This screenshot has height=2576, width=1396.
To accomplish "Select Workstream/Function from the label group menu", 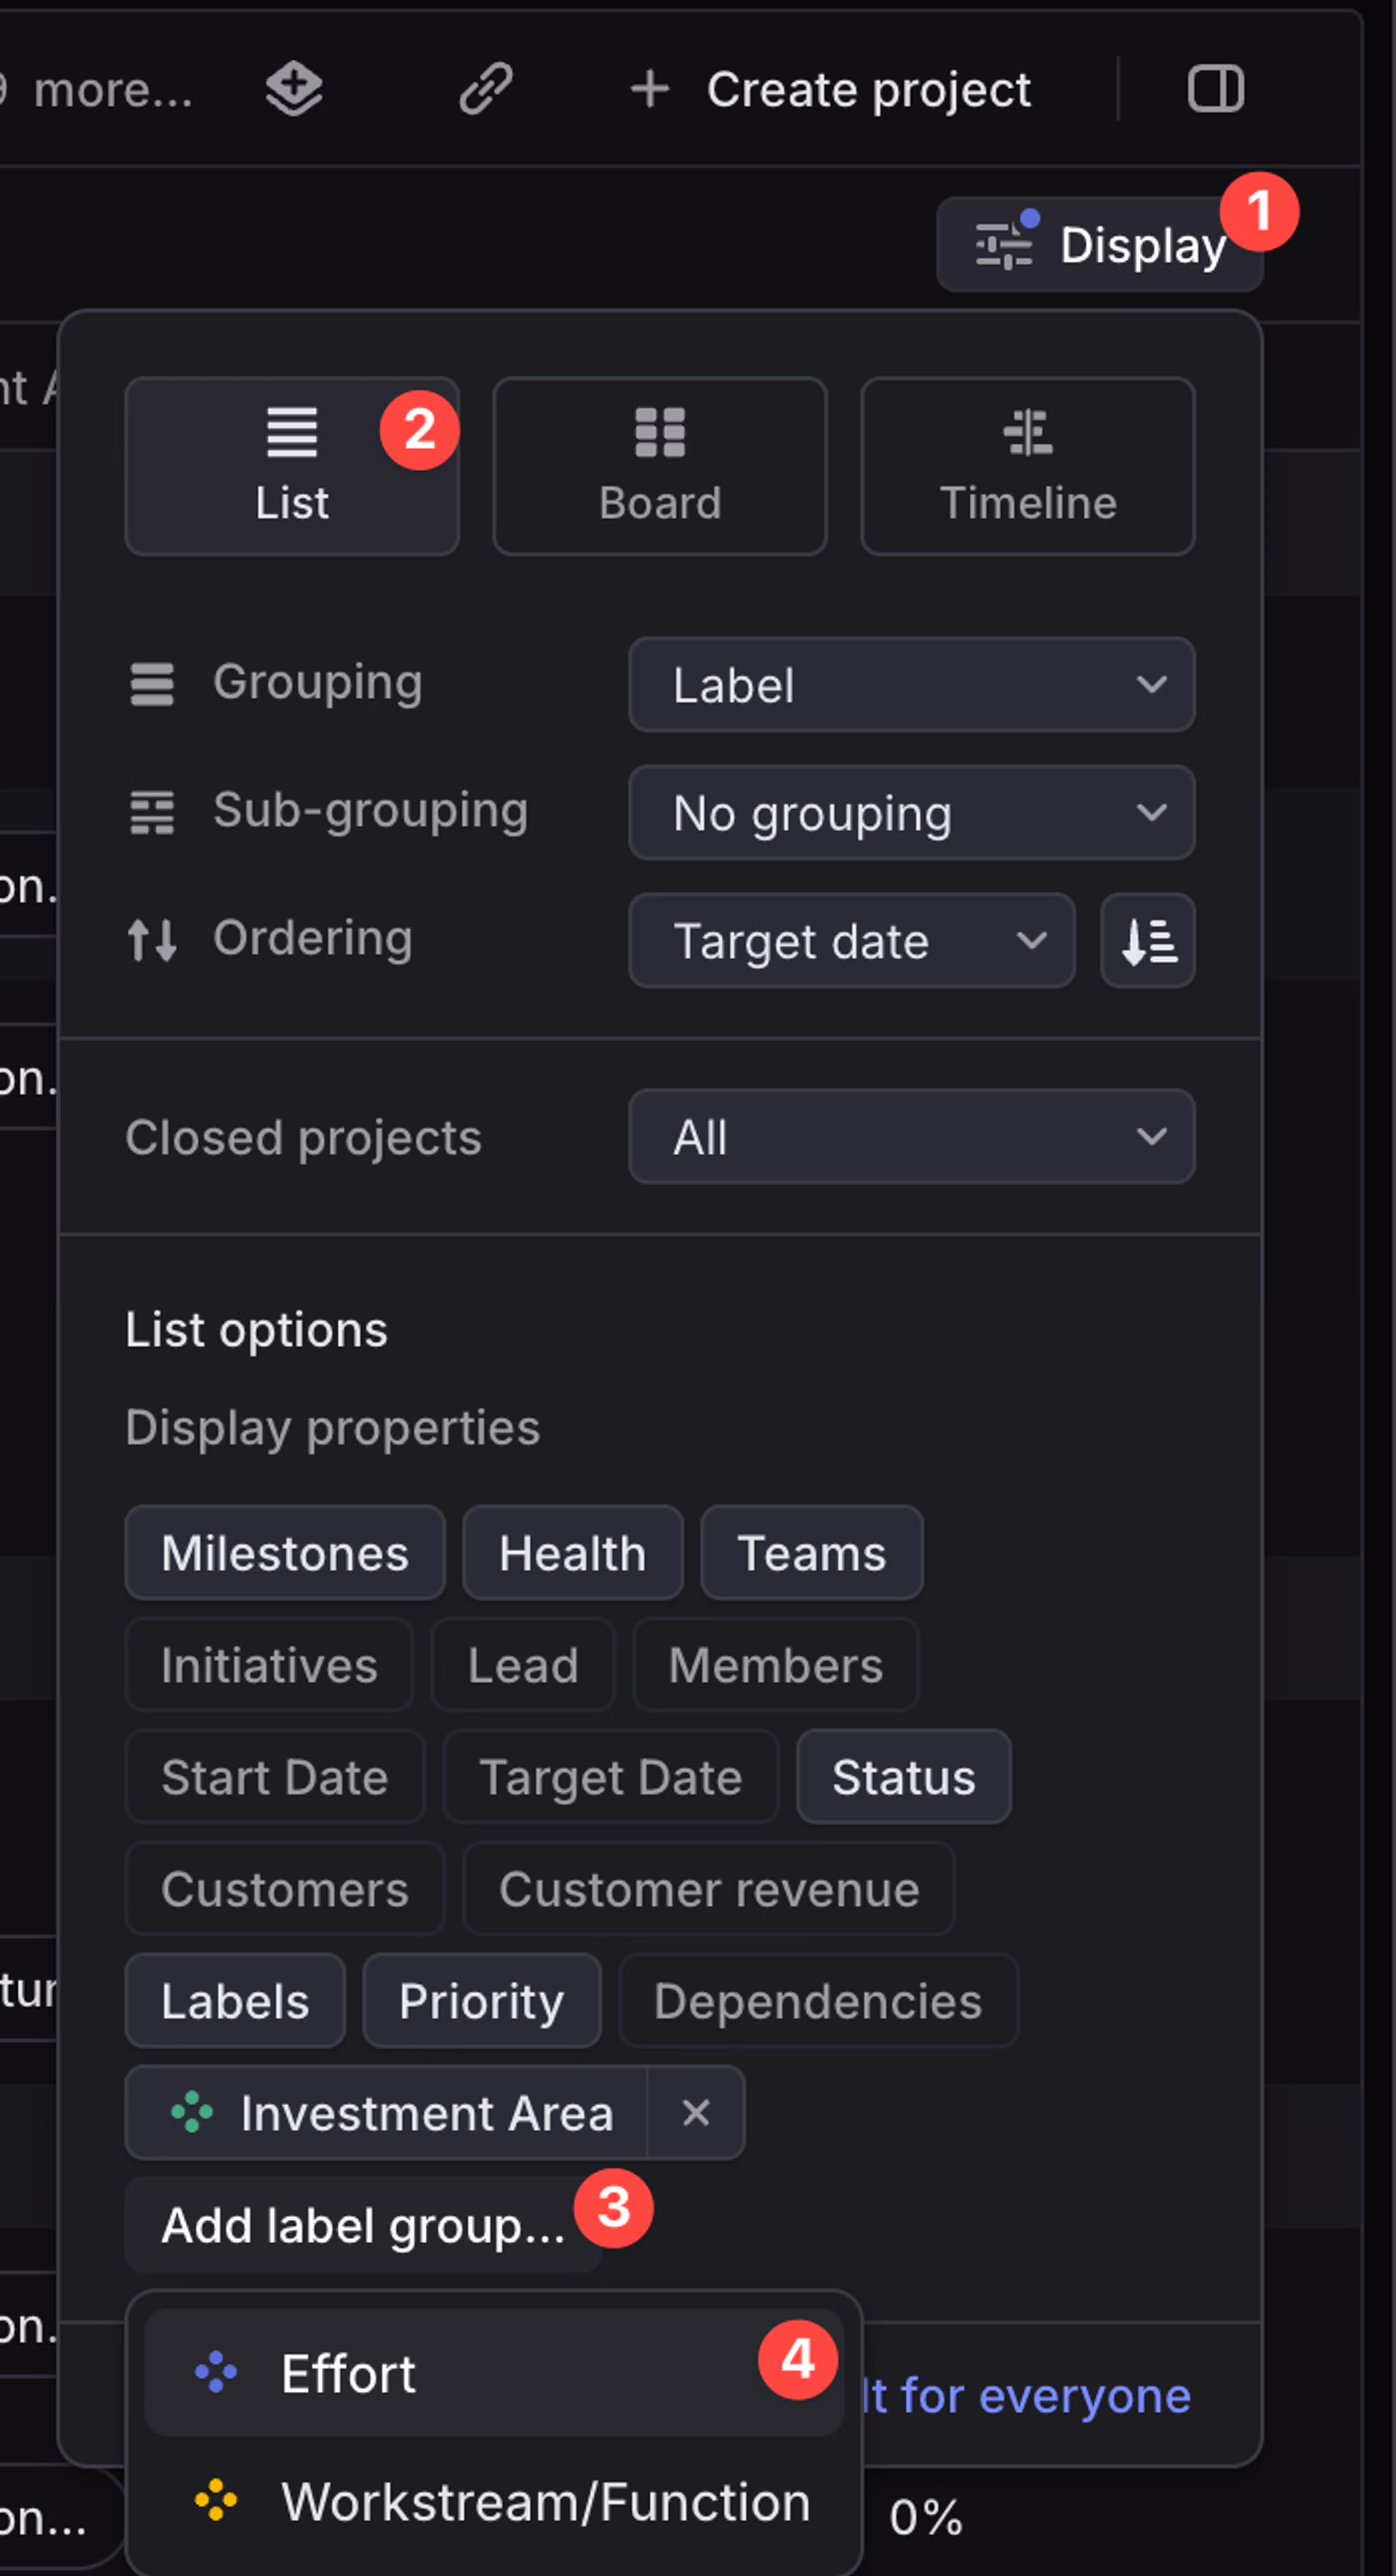I will [545, 2500].
